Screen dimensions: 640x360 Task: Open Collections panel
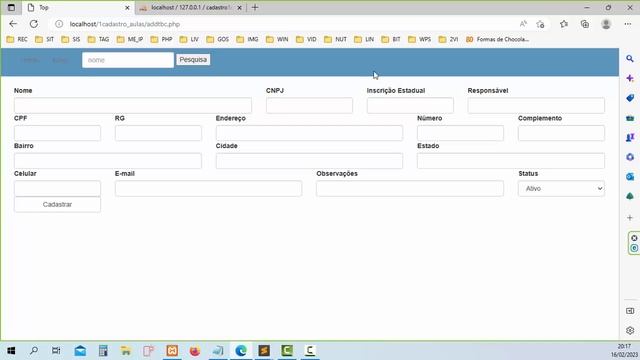585,24
